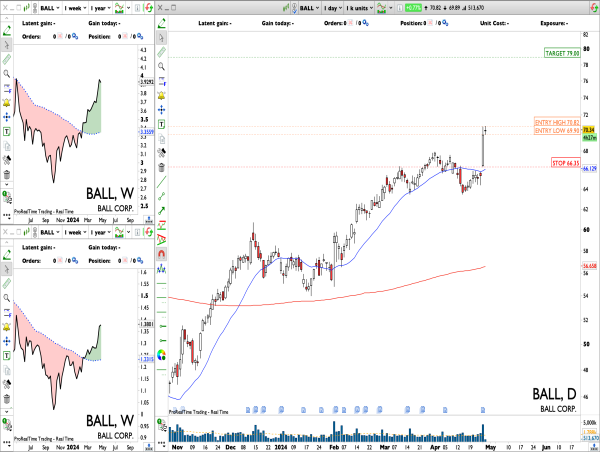Click position settings gears in daily chart

(x=445, y=23)
